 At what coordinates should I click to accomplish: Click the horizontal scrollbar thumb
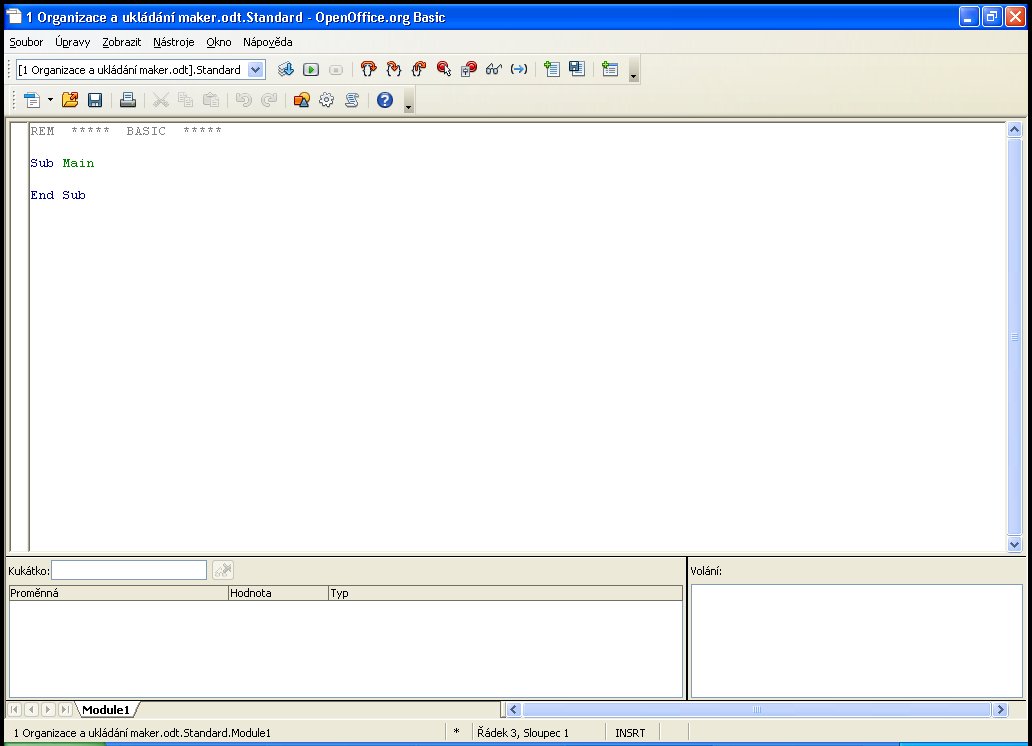[757, 710]
